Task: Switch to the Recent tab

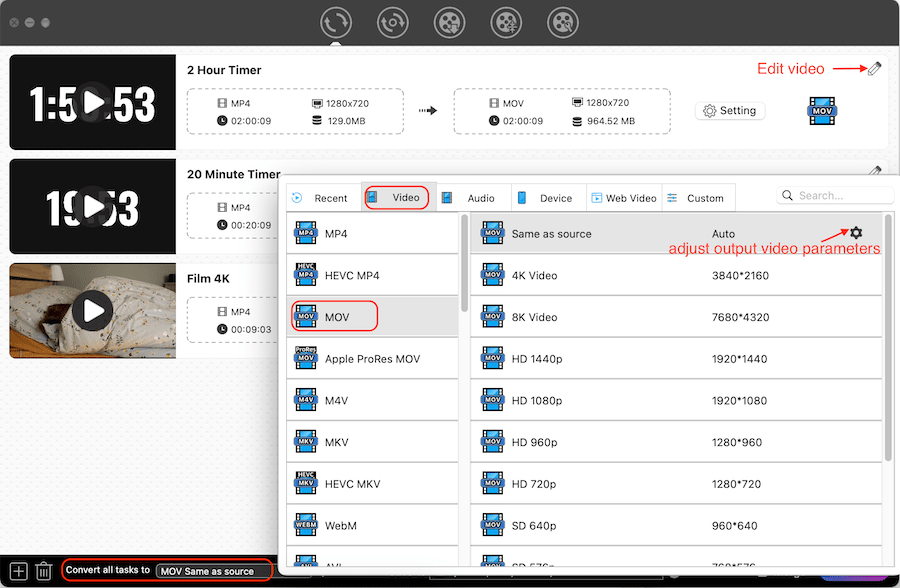Action: pos(324,198)
